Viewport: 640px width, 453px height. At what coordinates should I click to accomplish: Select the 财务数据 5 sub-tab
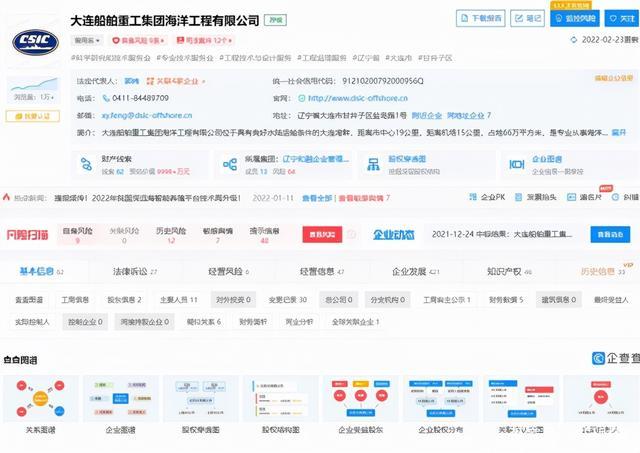click(506, 300)
